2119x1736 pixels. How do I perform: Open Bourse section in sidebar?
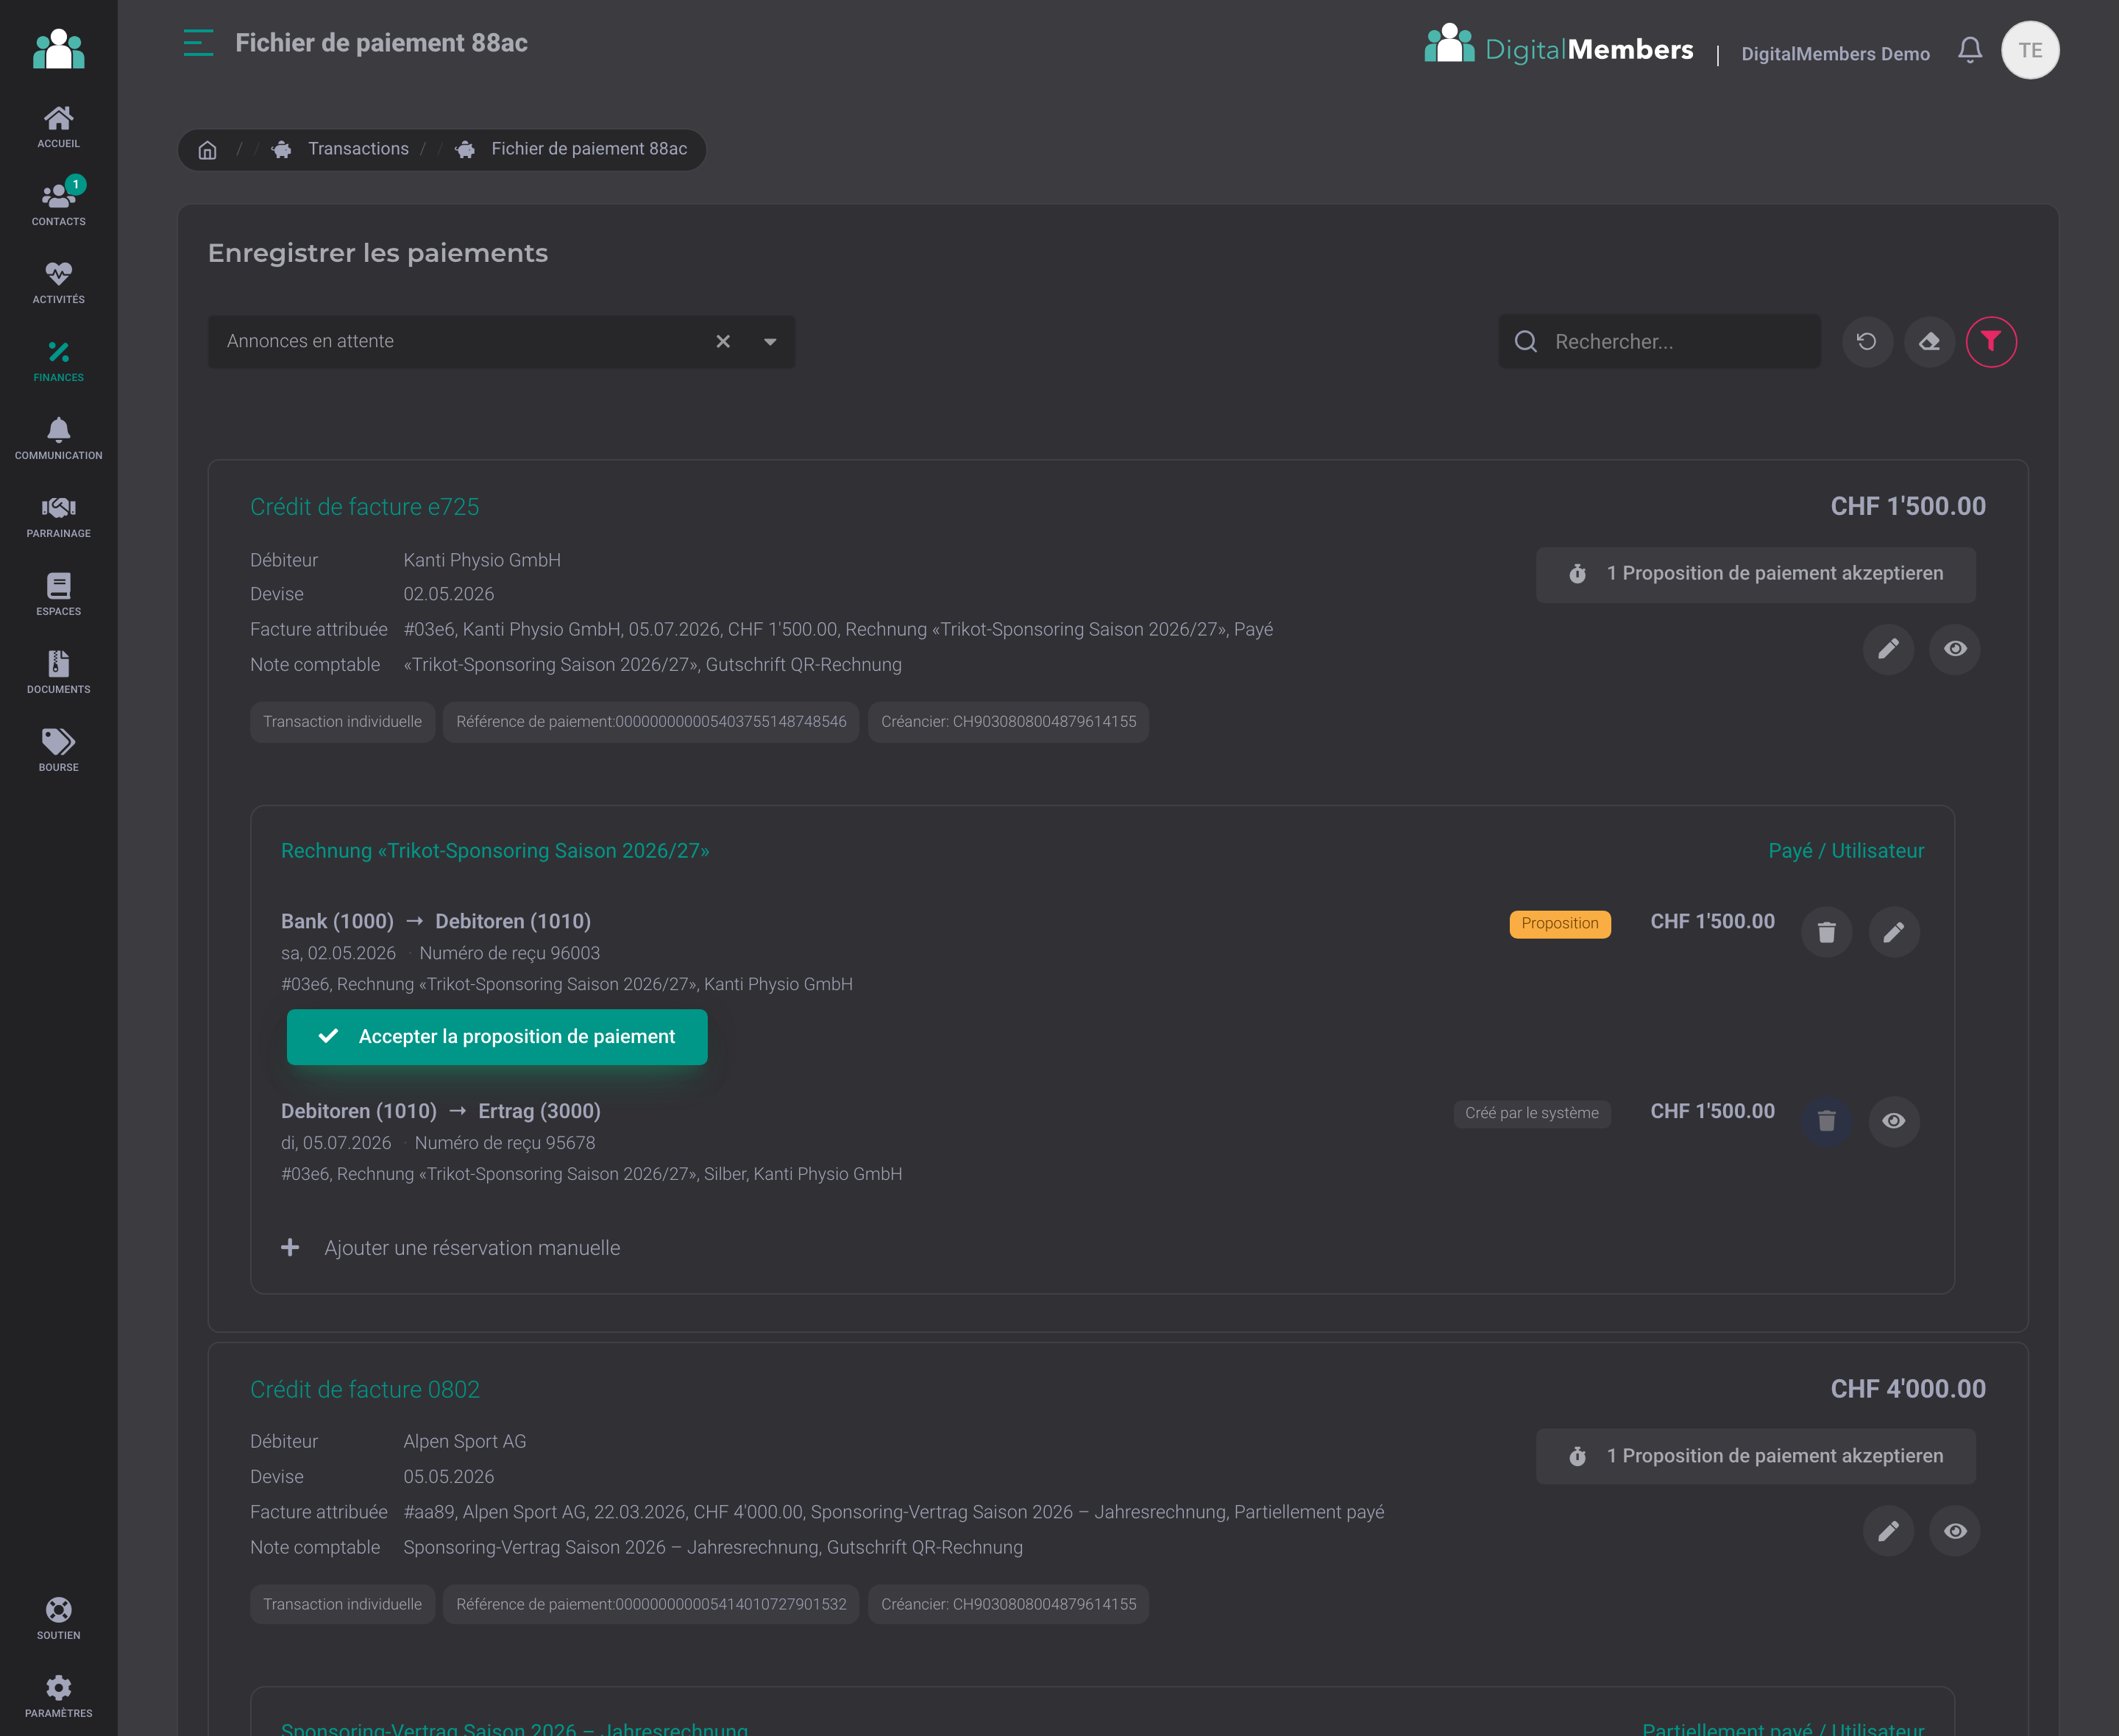[x=58, y=751]
